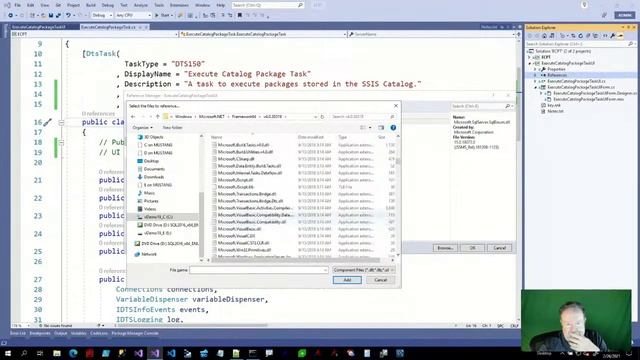Open the Extensions menu
Image resolution: width=640 pixels, height=360 pixels.
(x=179, y=5)
